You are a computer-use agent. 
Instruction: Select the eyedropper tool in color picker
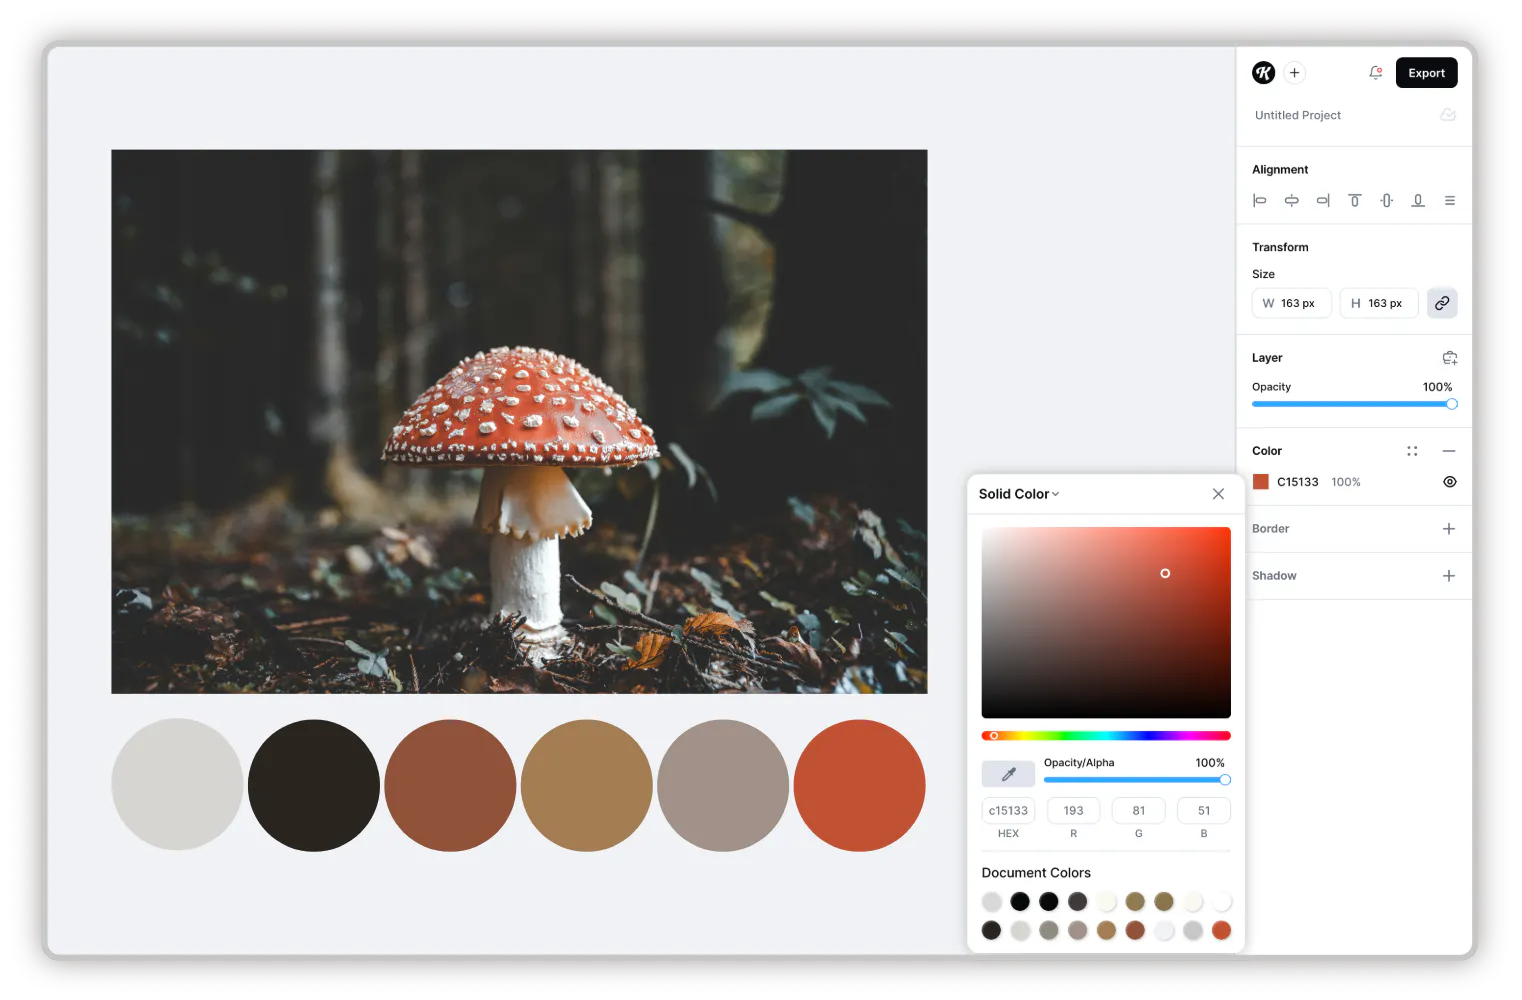[x=1008, y=773]
